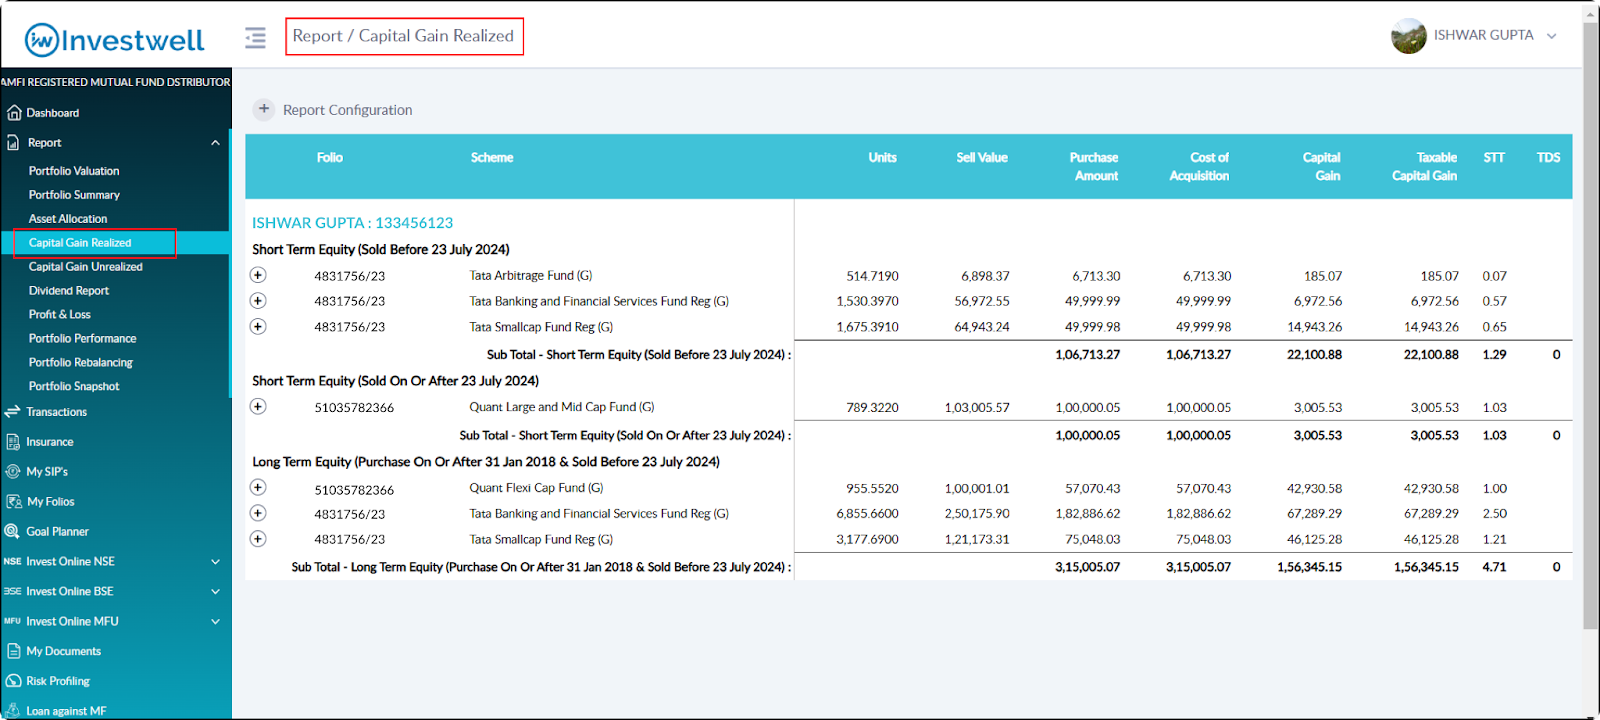Toggle the hamburger sidebar menu icon
This screenshot has height=720, width=1600.
point(256,38)
